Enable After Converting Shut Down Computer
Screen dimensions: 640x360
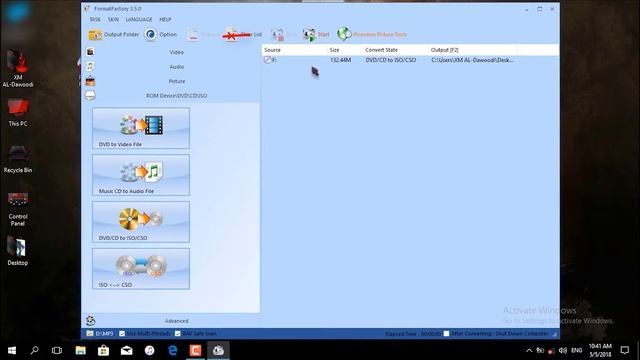[x=447, y=333]
